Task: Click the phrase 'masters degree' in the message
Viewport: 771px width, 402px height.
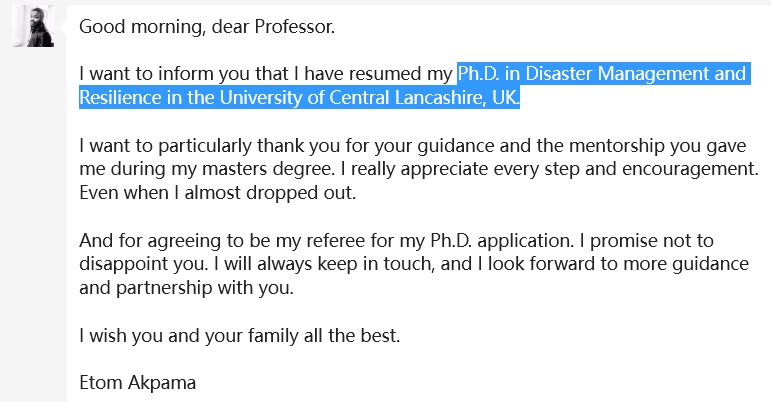Action: [x=267, y=169]
